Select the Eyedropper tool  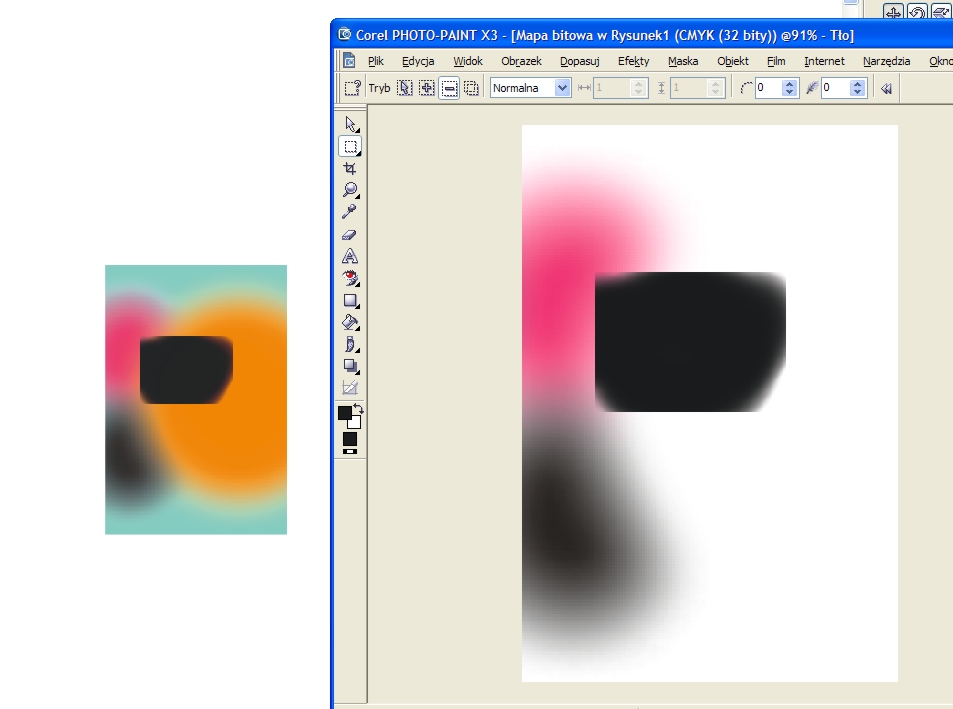350,212
